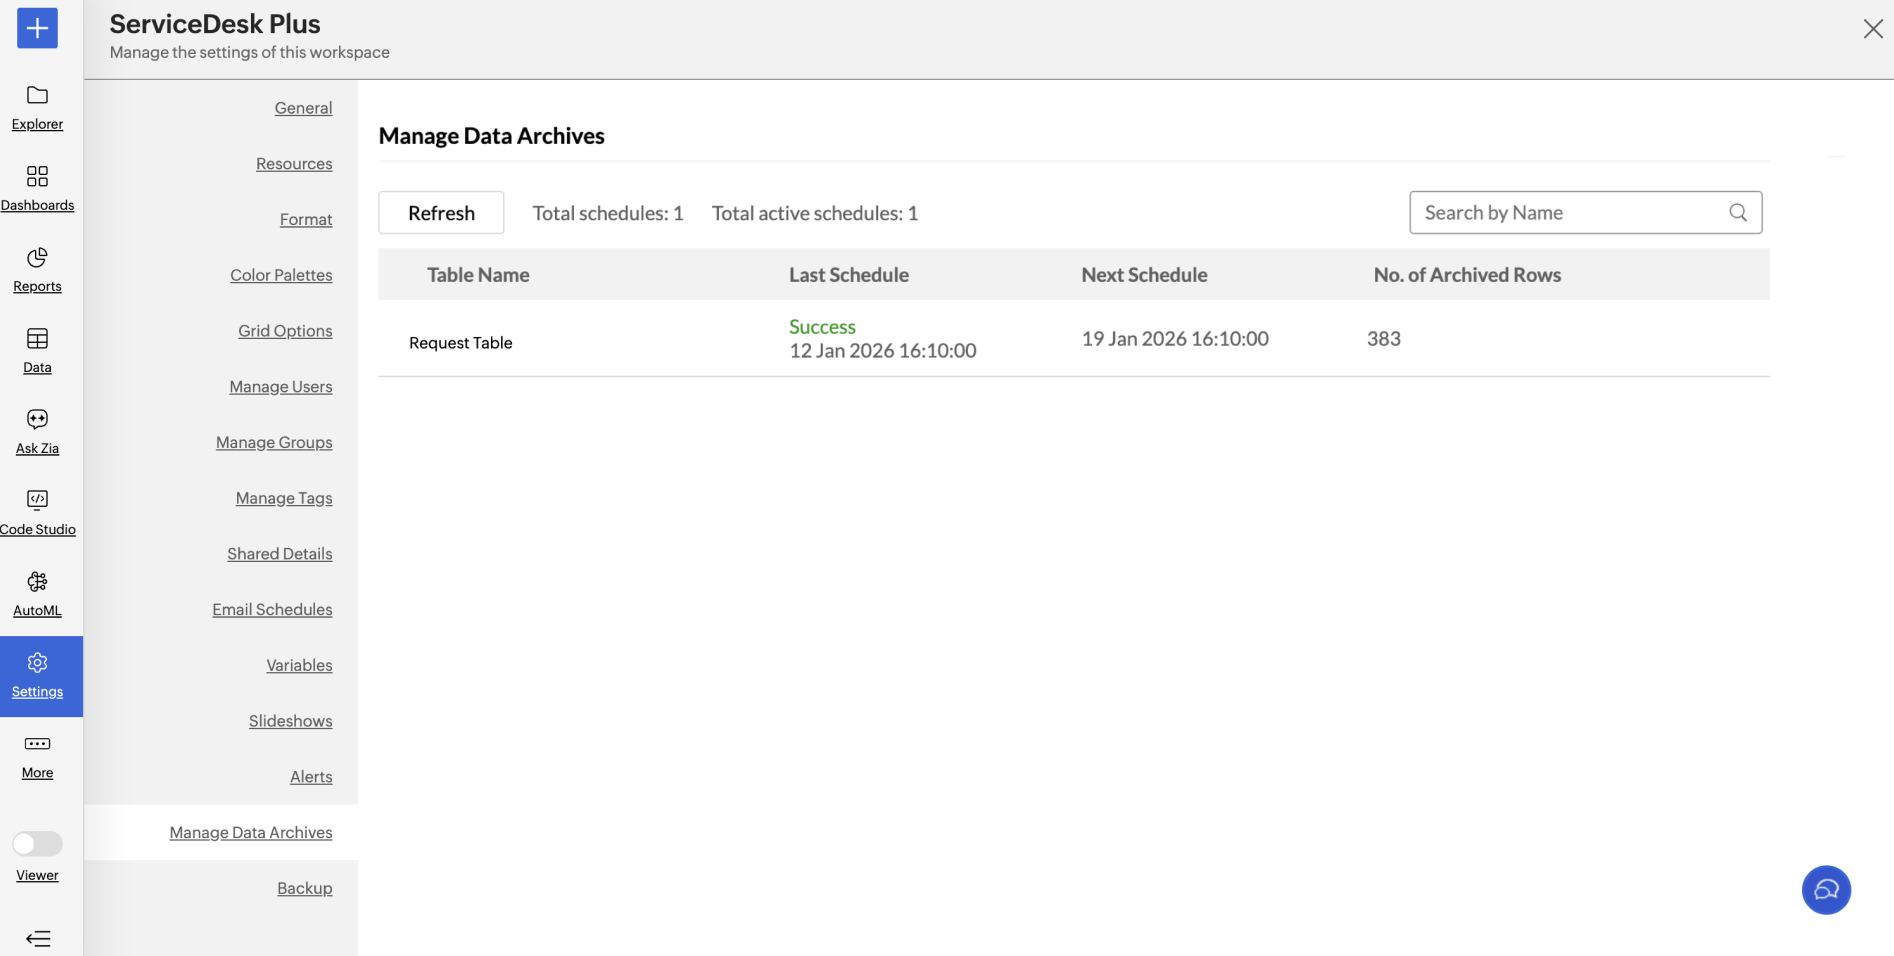Image resolution: width=1894 pixels, height=956 pixels.
Task: Select the Email Schedules settings item
Action: (272, 610)
